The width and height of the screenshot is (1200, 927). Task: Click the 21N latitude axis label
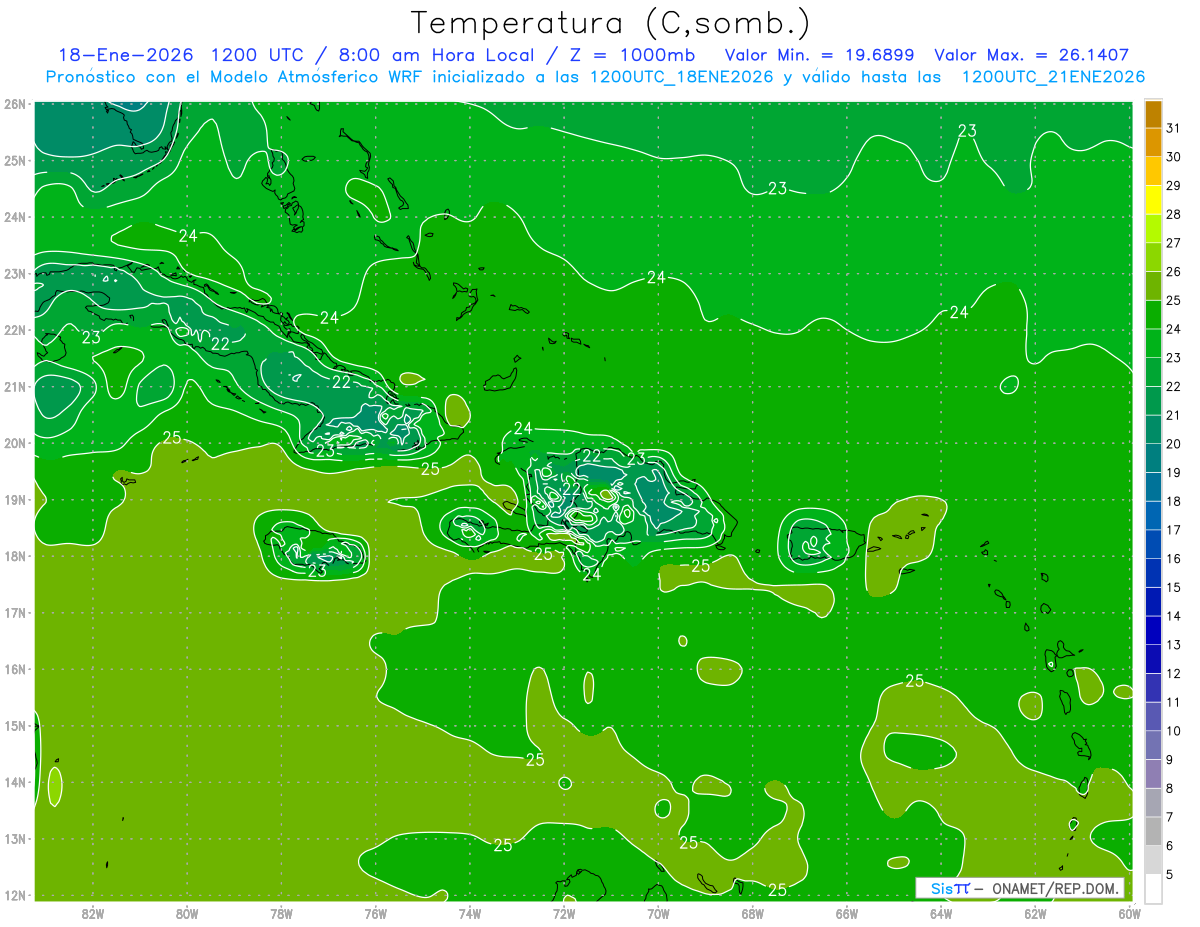coord(14,386)
